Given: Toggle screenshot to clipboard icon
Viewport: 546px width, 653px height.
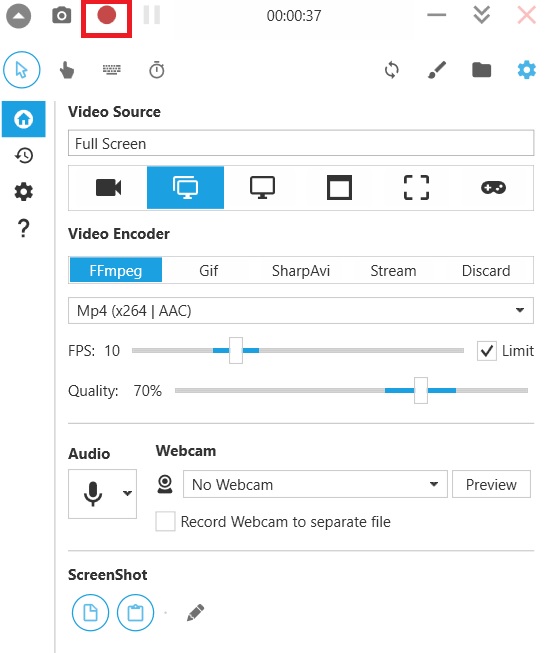Looking at the screenshot, I should (x=135, y=613).
